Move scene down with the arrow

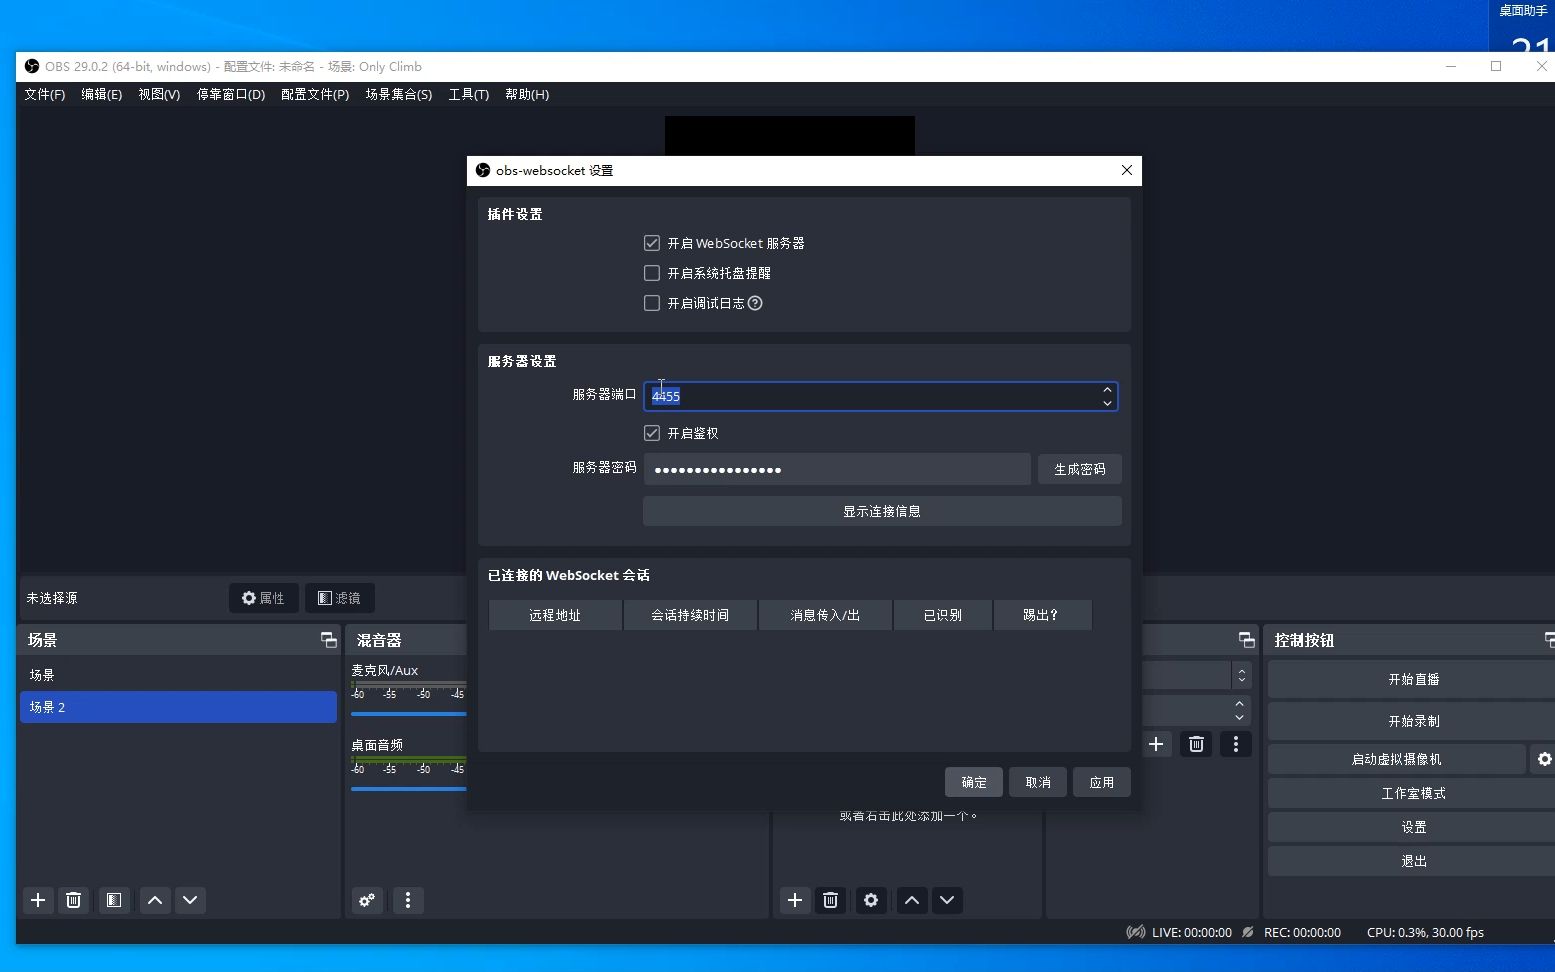(190, 900)
